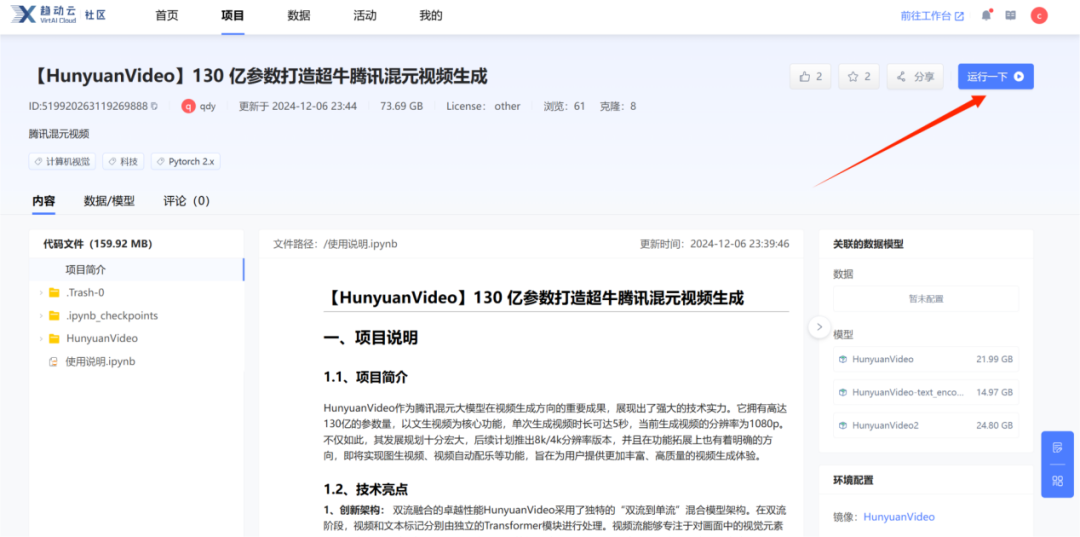Click the 科技 tag
The width and height of the screenshot is (1080, 537).
tap(123, 162)
